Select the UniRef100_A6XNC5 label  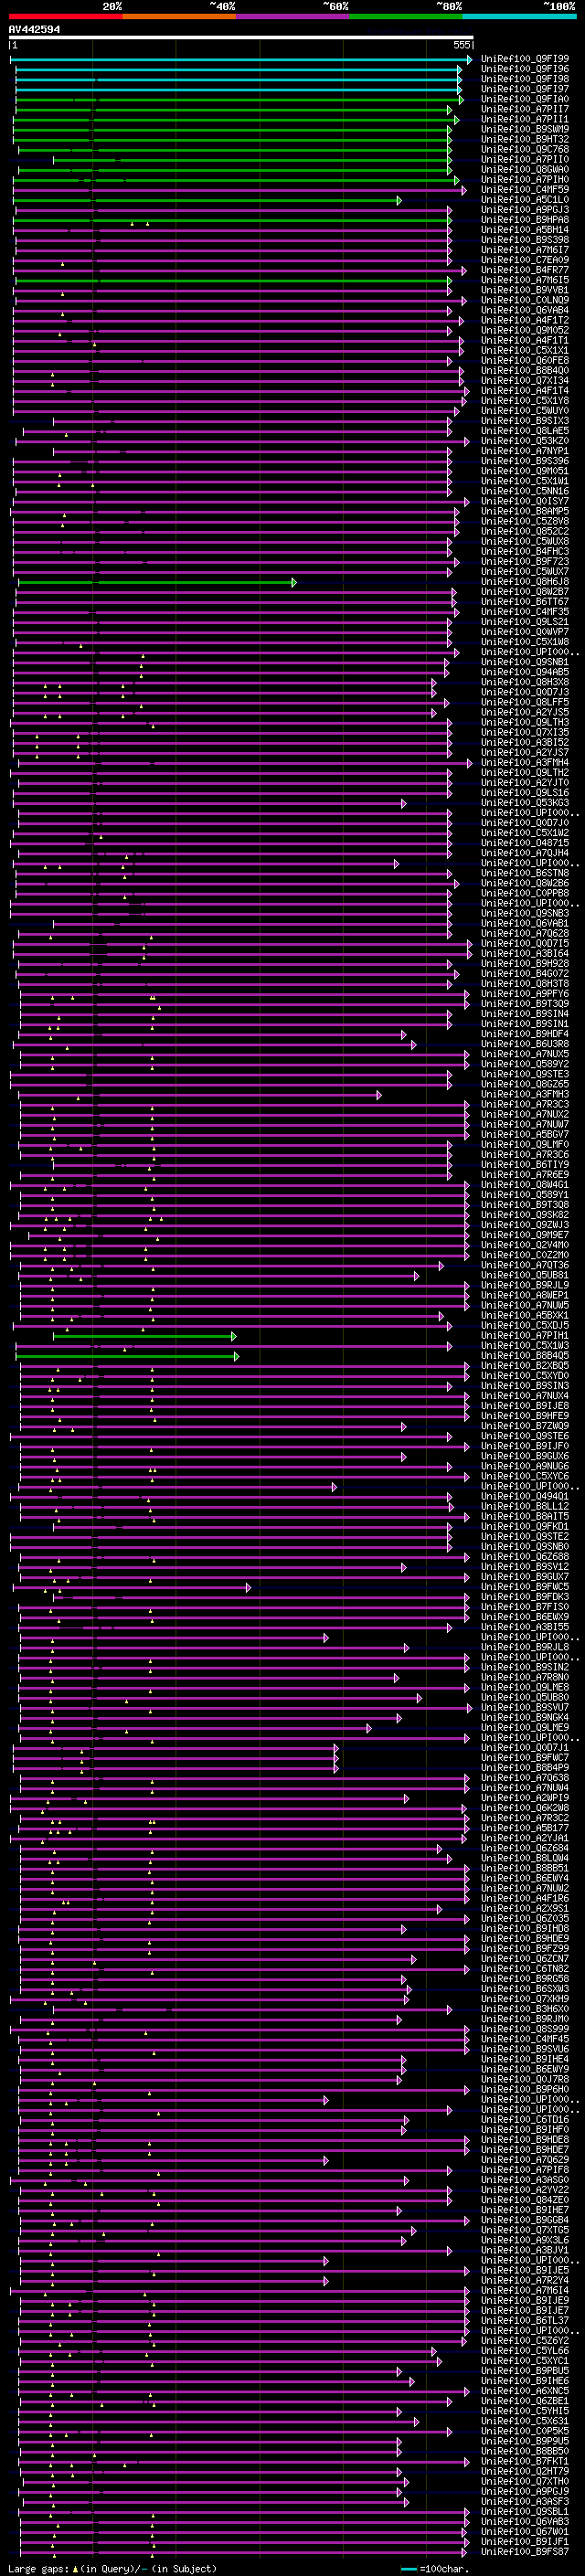[x=525, y=2390]
